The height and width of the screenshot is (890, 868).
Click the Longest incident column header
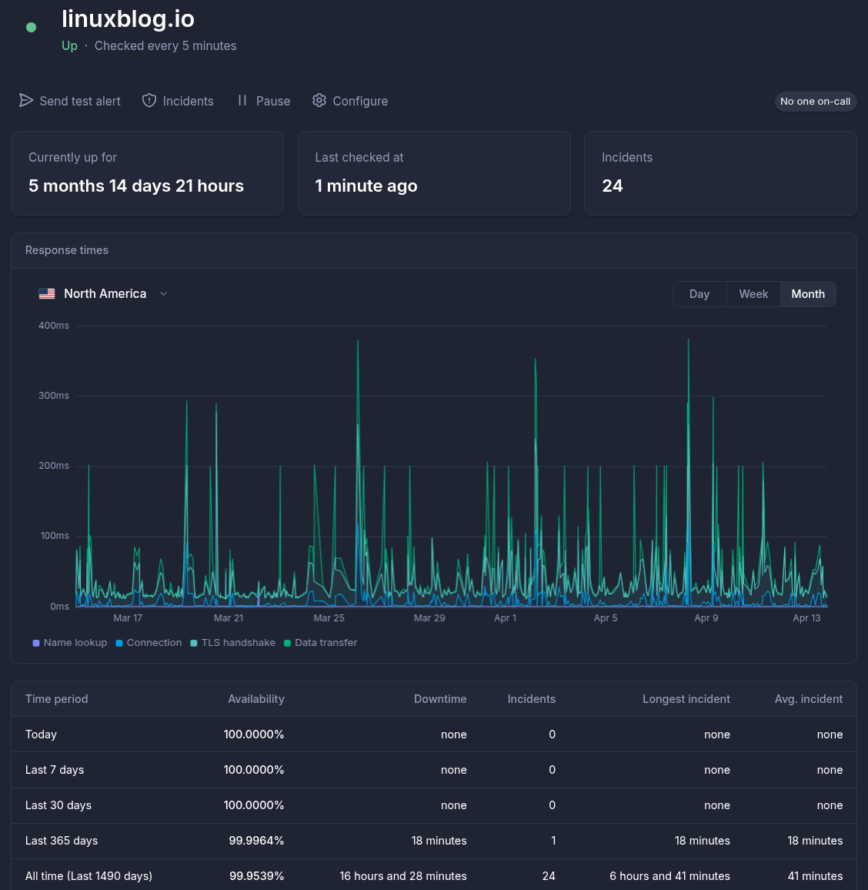click(x=686, y=699)
